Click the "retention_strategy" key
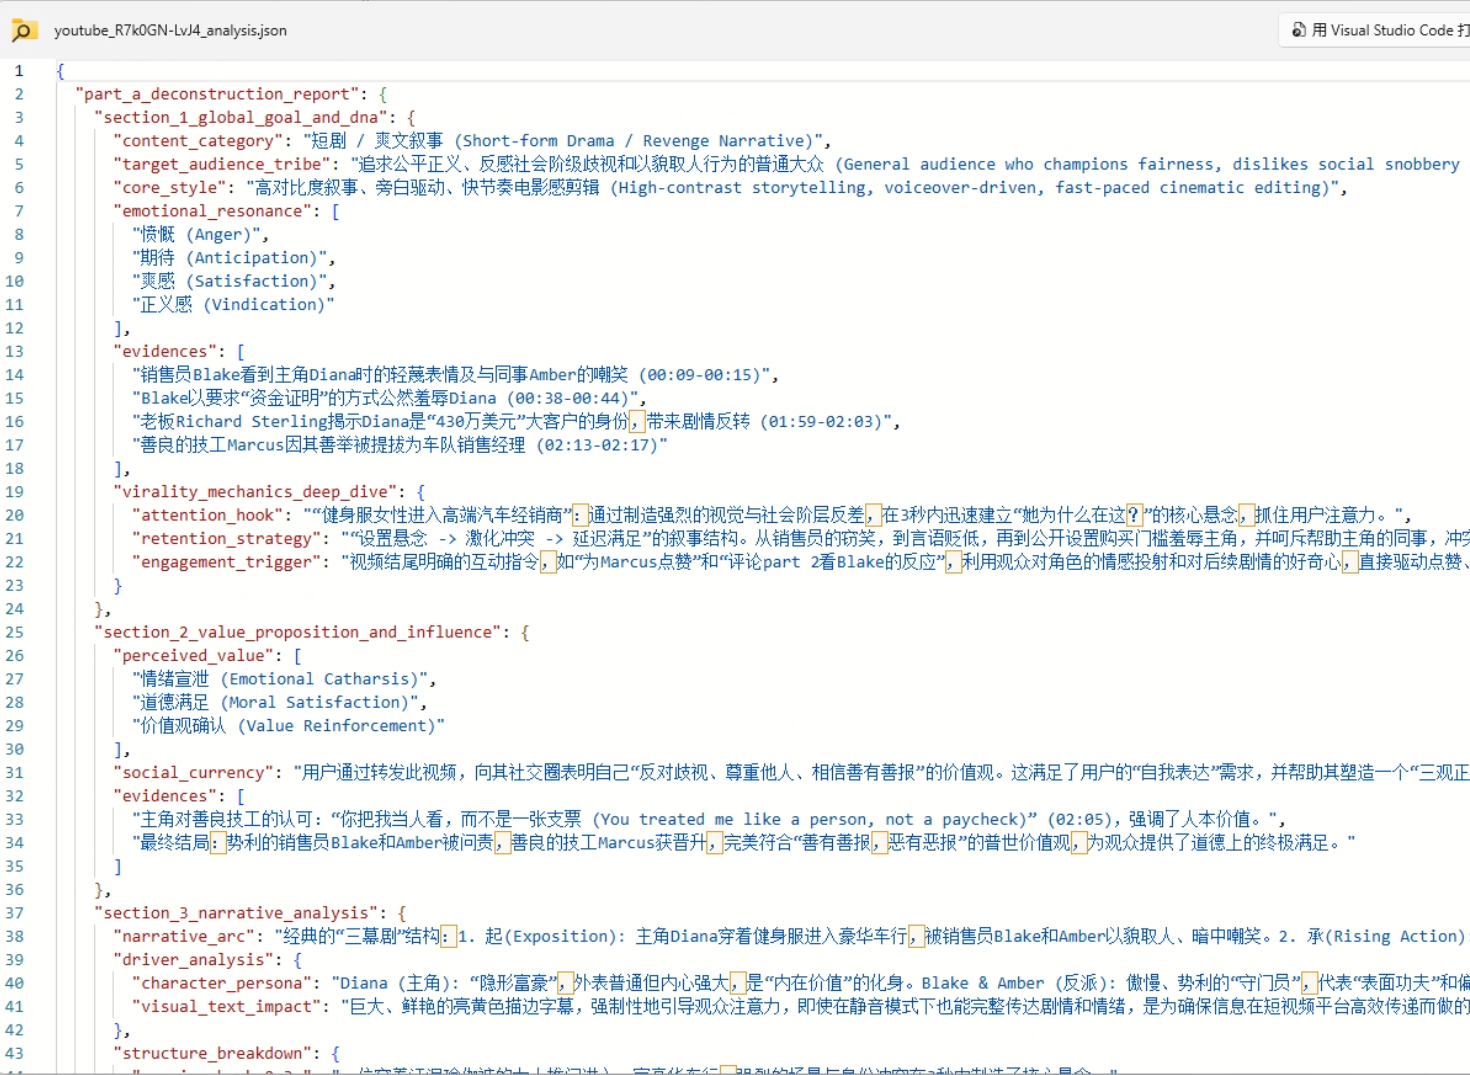1470x1075 pixels. [227, 539]
